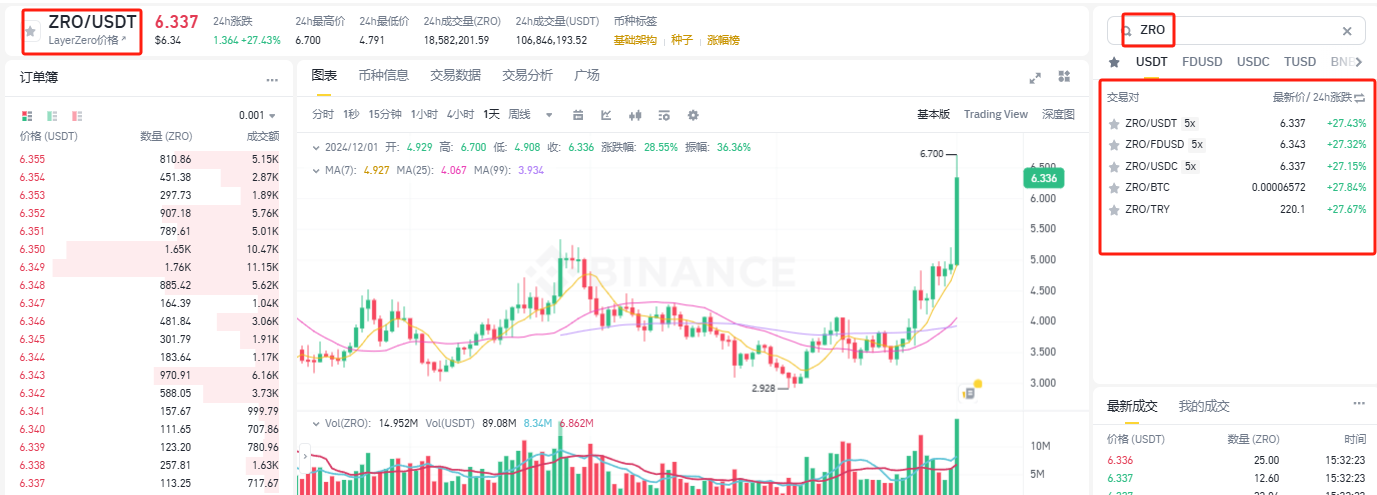Screen dimensions: 1377x495
Task: Set chart interval to 1秒
Action: [351, 115]
